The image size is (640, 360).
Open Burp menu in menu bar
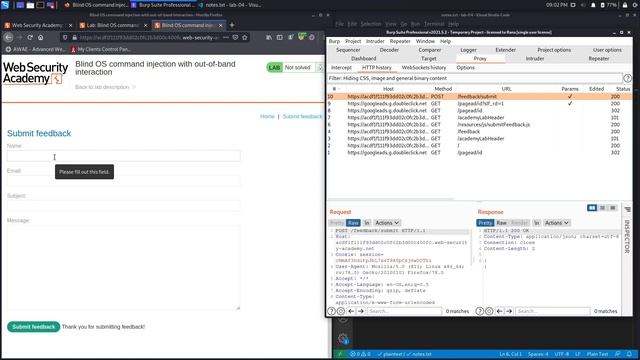pyautogui.click(x=334, y=41)
